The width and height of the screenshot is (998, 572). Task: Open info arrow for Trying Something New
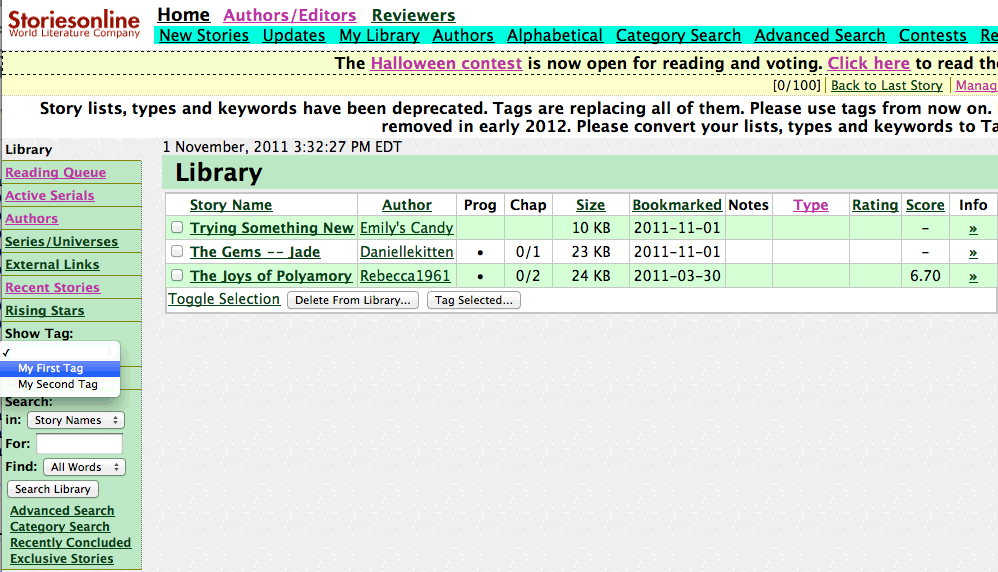coord(973,228)
